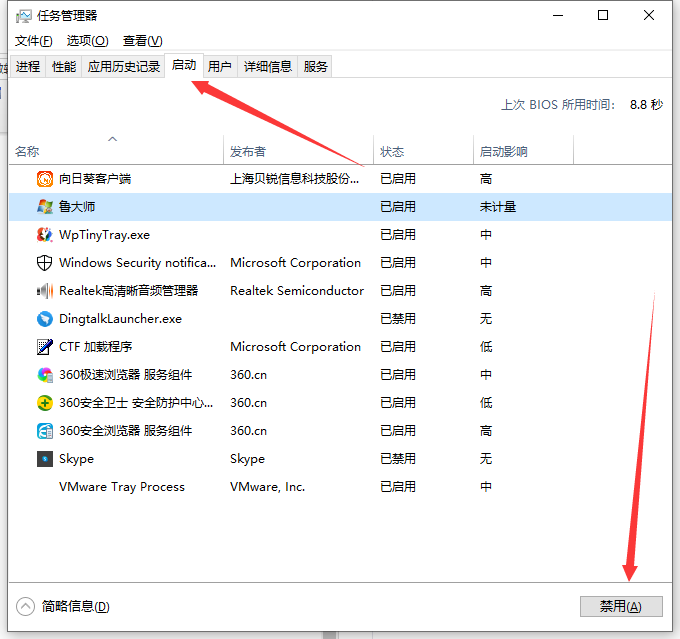Switch to the 详细信息 tab
Viewport: 680px width, 639px height.
coord(268,67)
